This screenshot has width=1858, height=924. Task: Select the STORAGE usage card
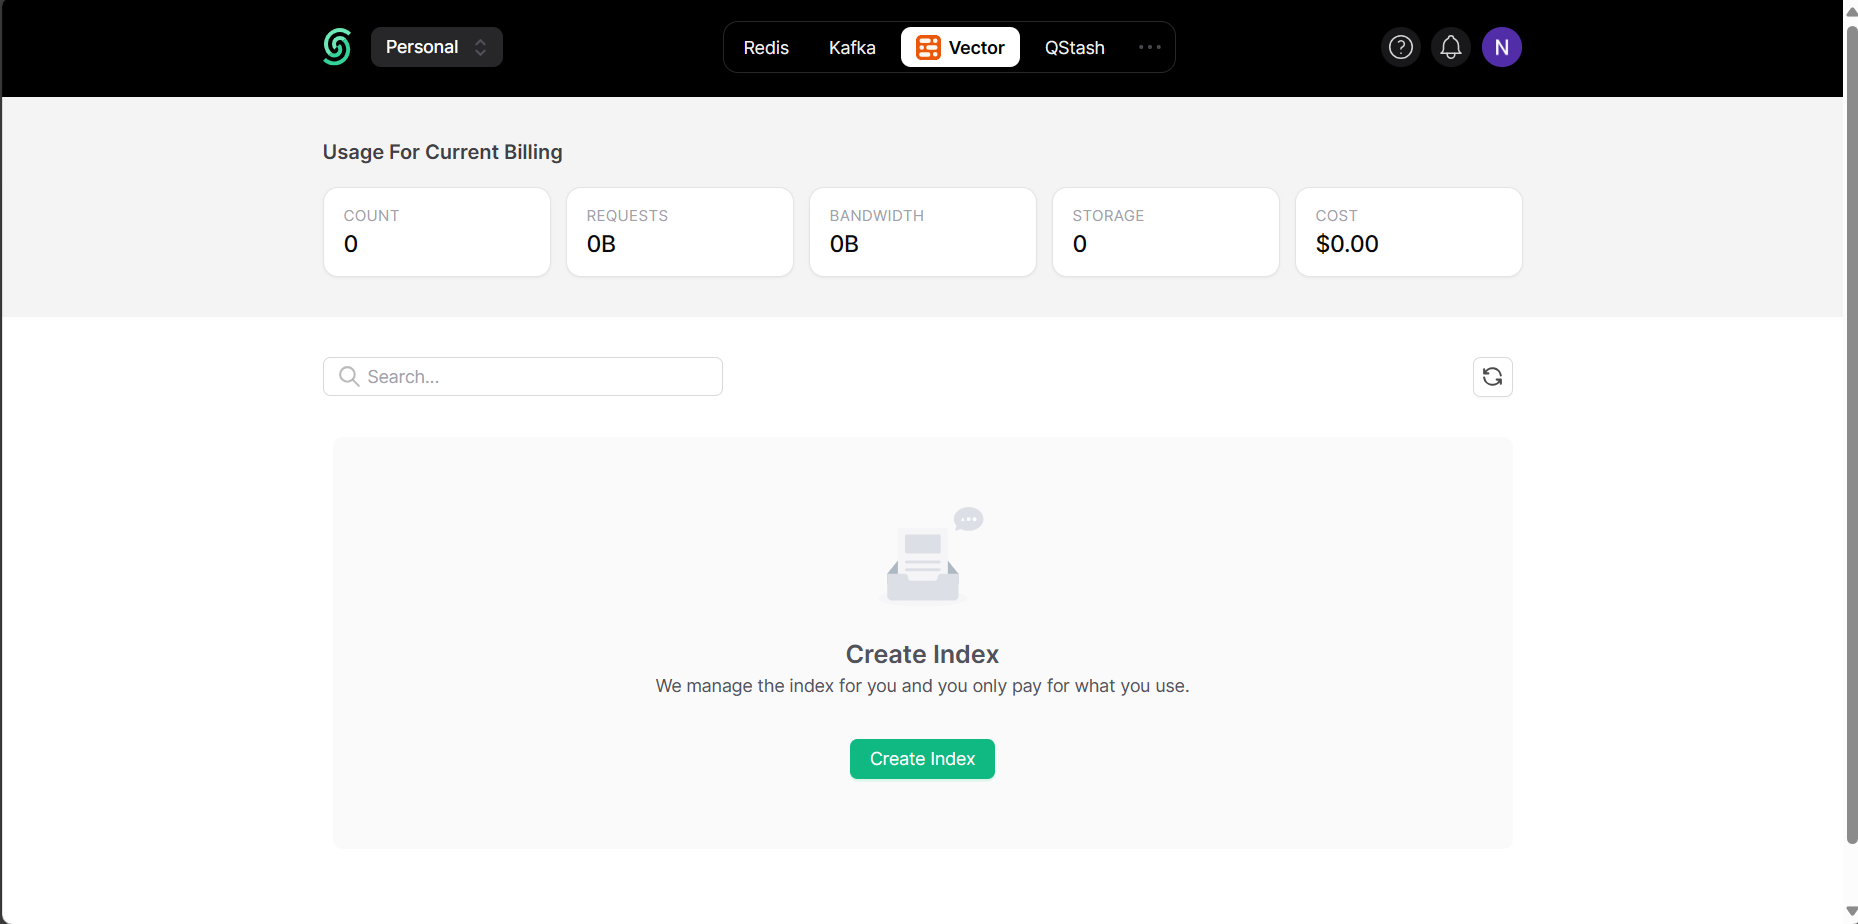1165,232
